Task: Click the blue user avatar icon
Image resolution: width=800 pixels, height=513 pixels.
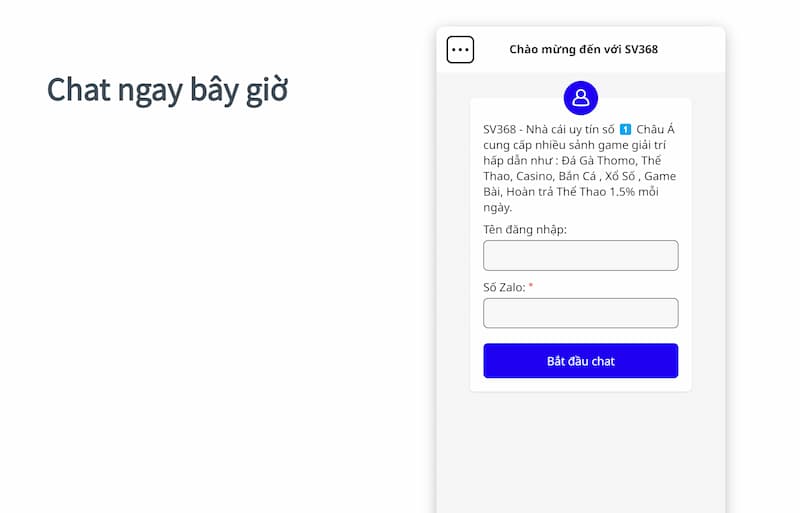Action: tap(581, 98)
